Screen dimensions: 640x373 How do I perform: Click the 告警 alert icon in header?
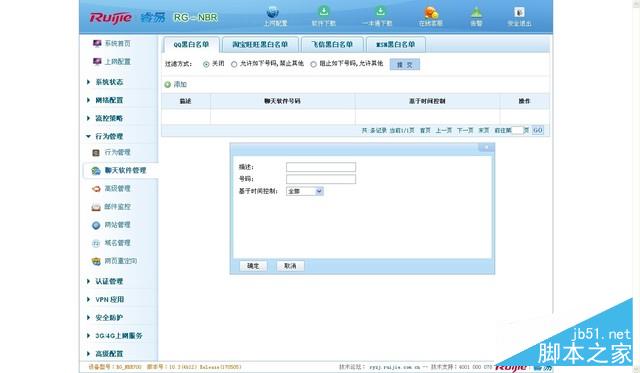477,12
